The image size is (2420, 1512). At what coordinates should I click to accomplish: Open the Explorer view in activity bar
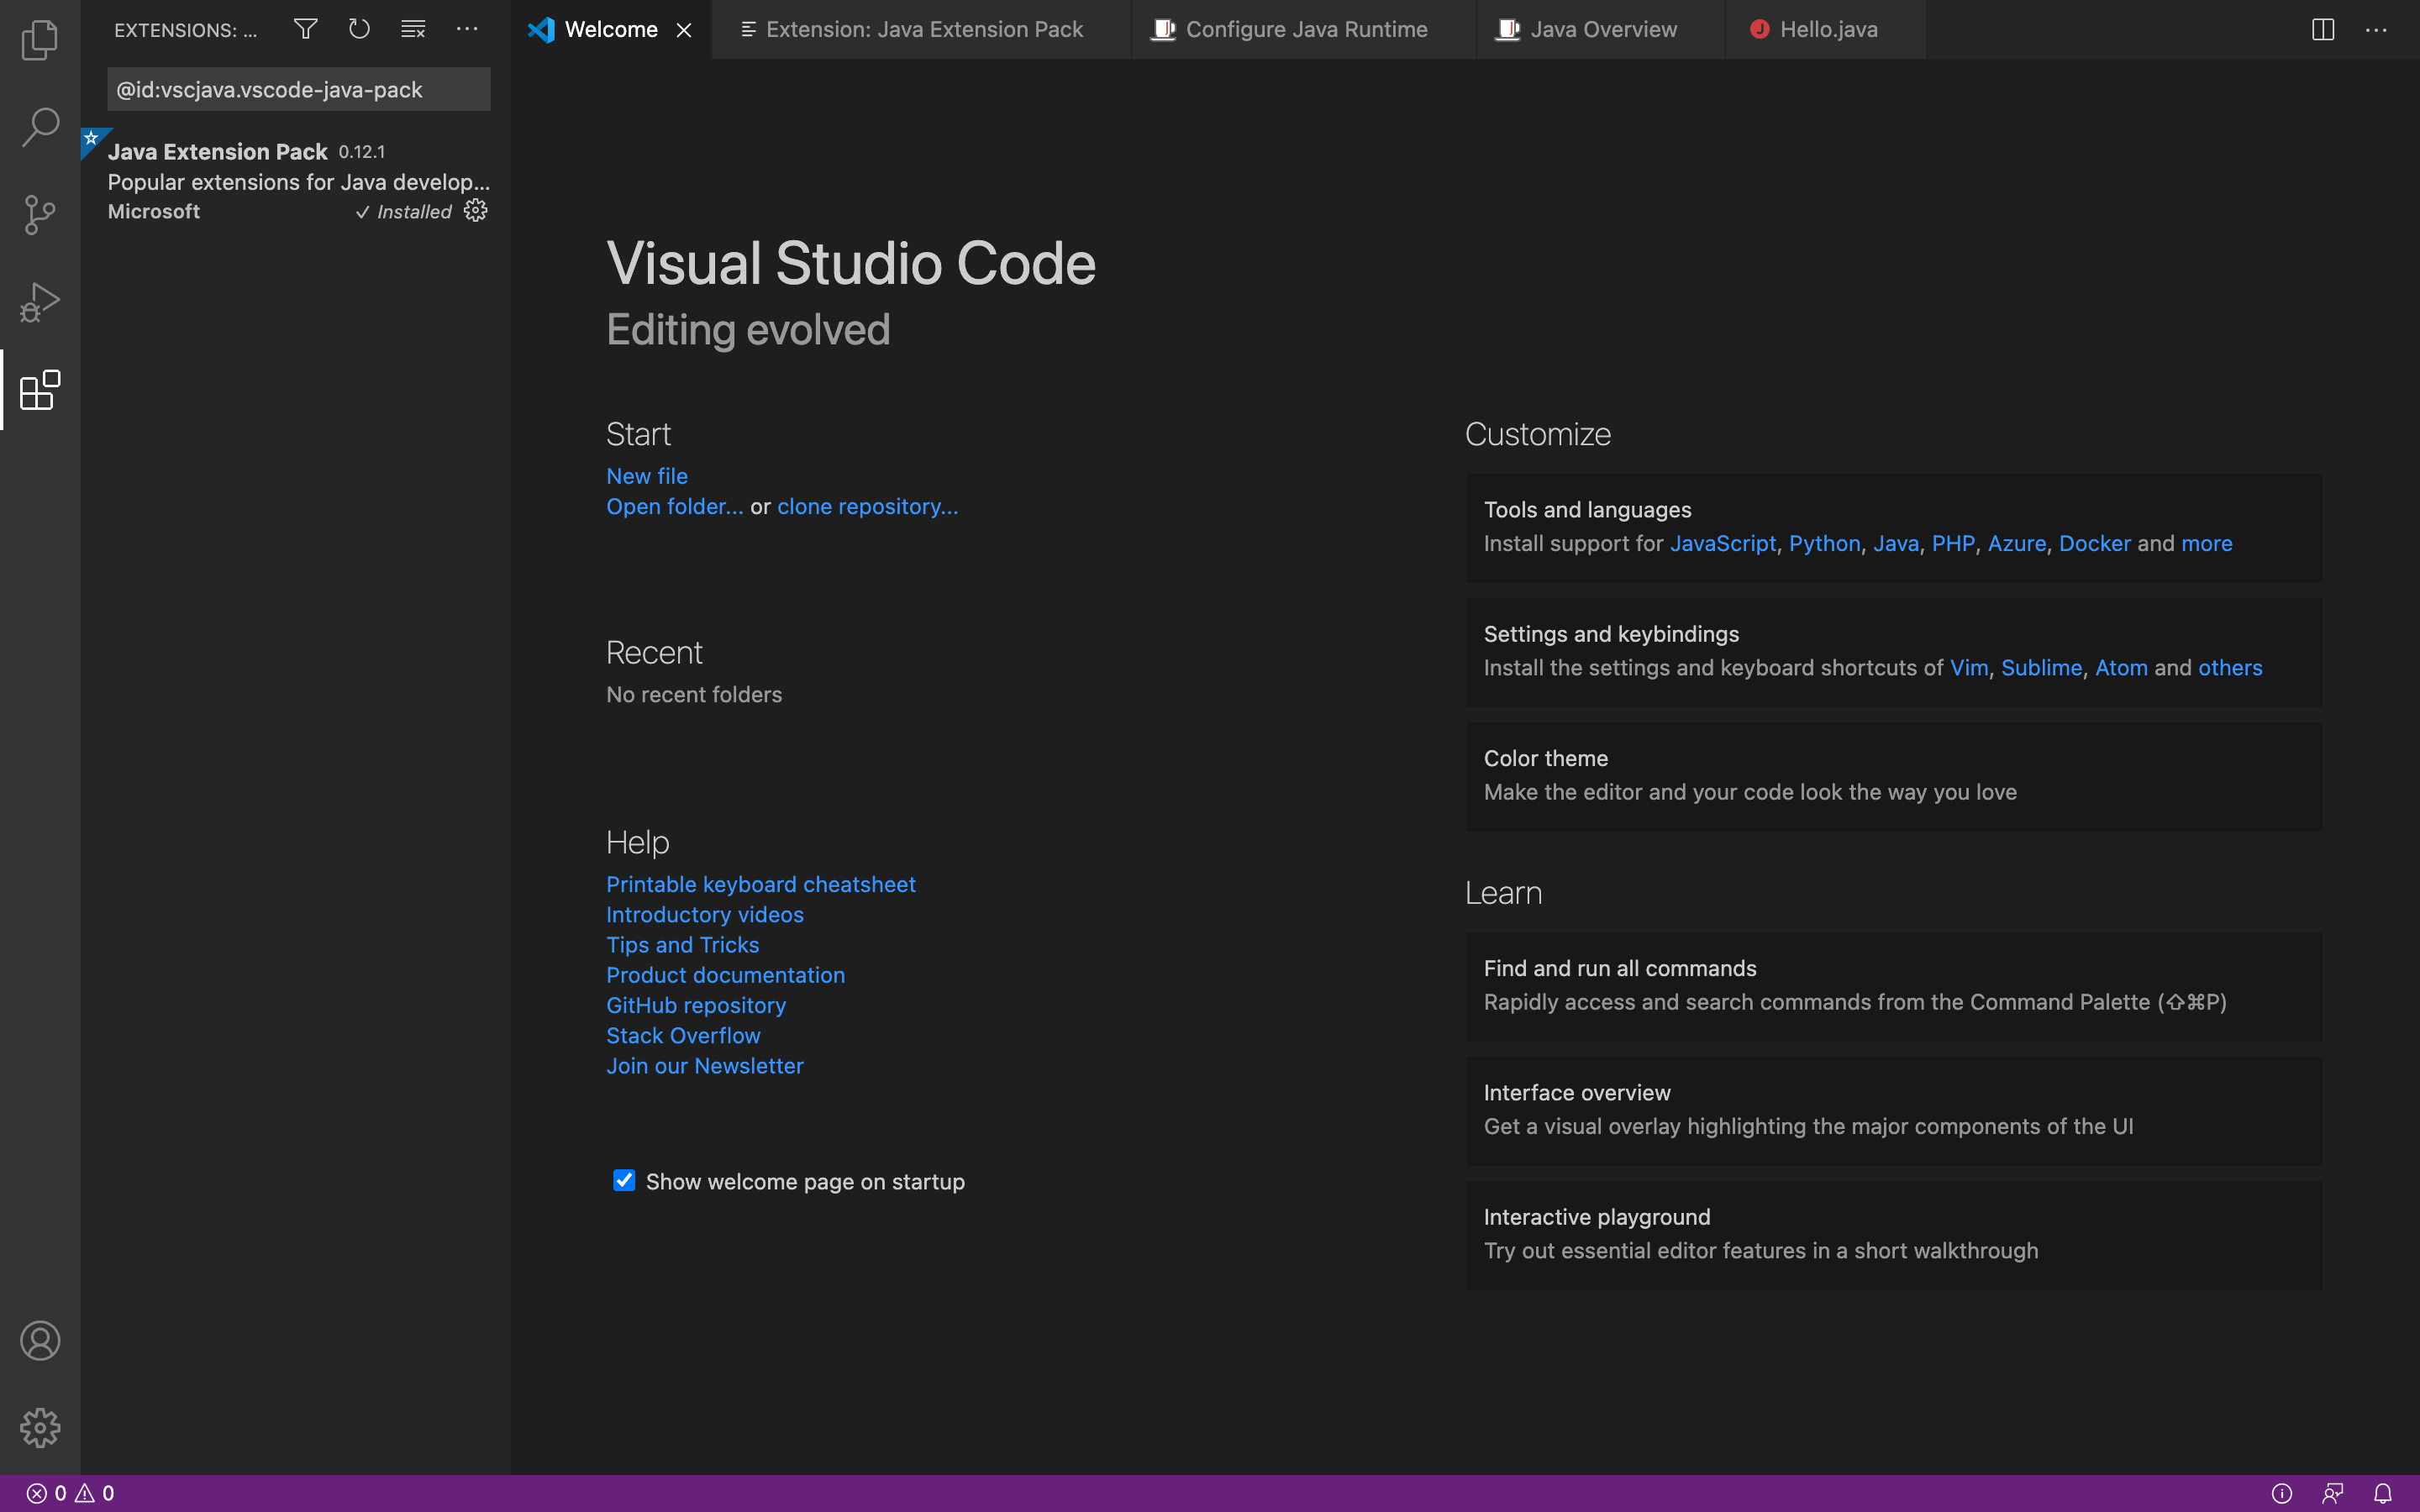coord(40,40)
